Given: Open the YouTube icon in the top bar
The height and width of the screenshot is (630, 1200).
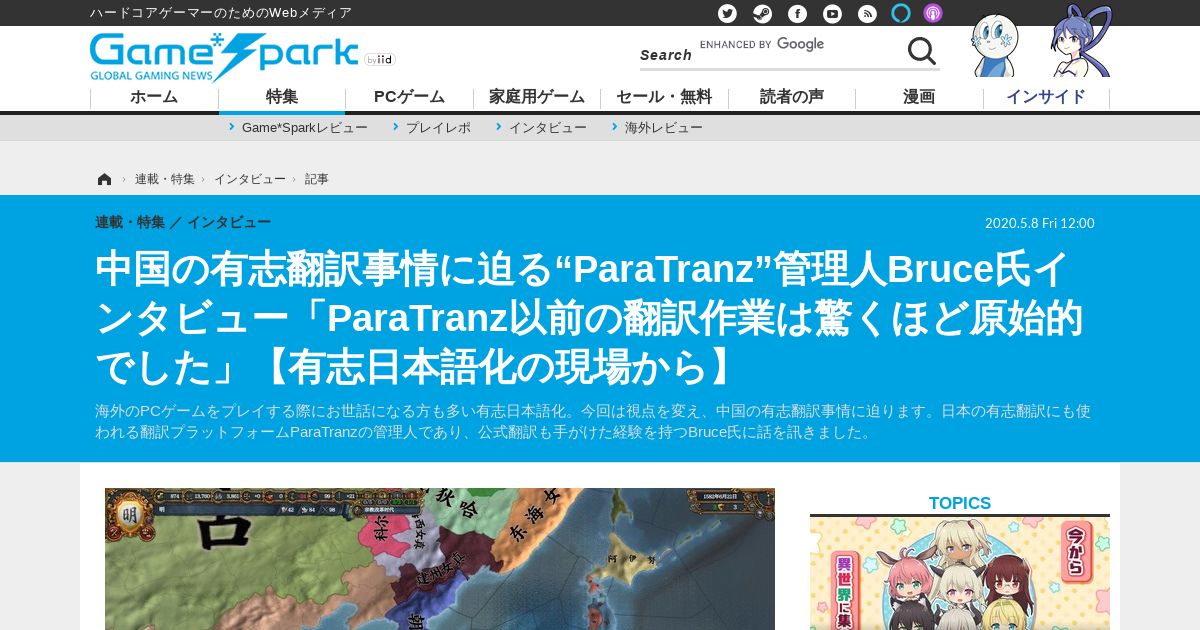Looking at the screenshot, I should click(x=832, y=13).
